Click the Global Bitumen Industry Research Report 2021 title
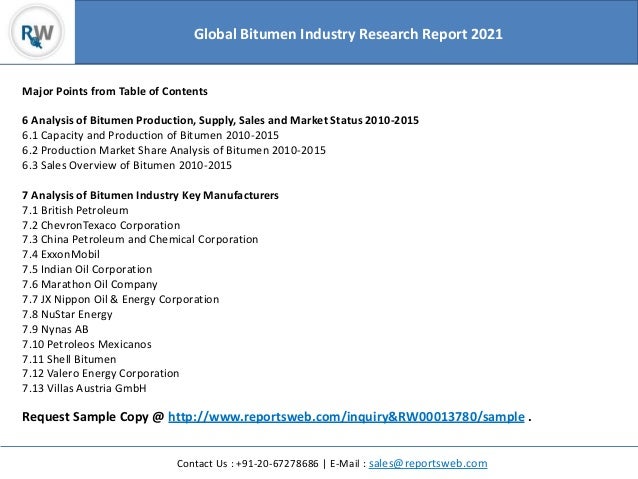This screenshot has height=479, width=638. coord(348,34)
